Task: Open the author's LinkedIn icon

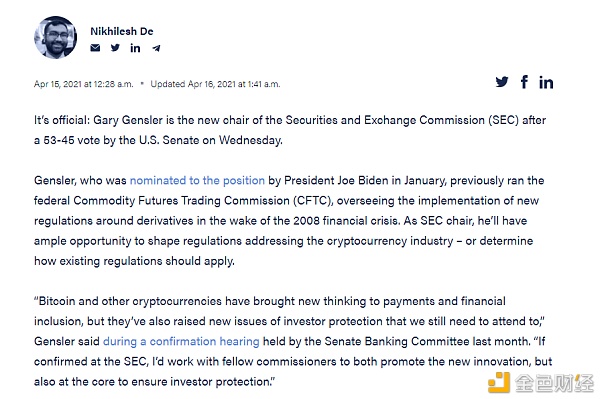Action: [x=135, y=48]
